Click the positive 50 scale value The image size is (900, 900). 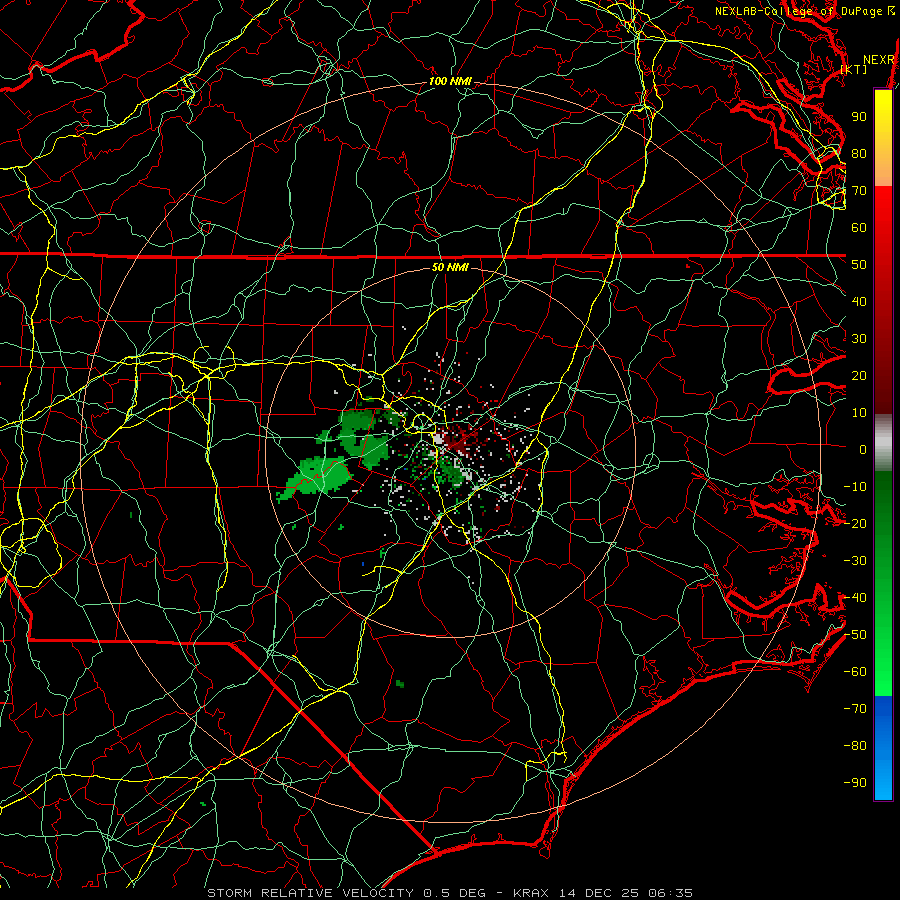pyautogui.click(x=859, y=265)
